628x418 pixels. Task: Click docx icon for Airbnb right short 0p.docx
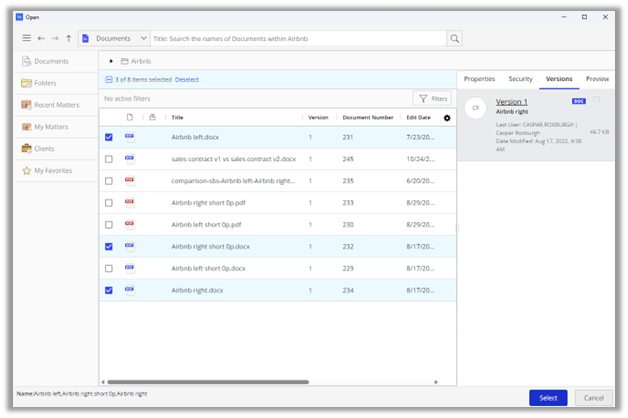pos(129,246)
